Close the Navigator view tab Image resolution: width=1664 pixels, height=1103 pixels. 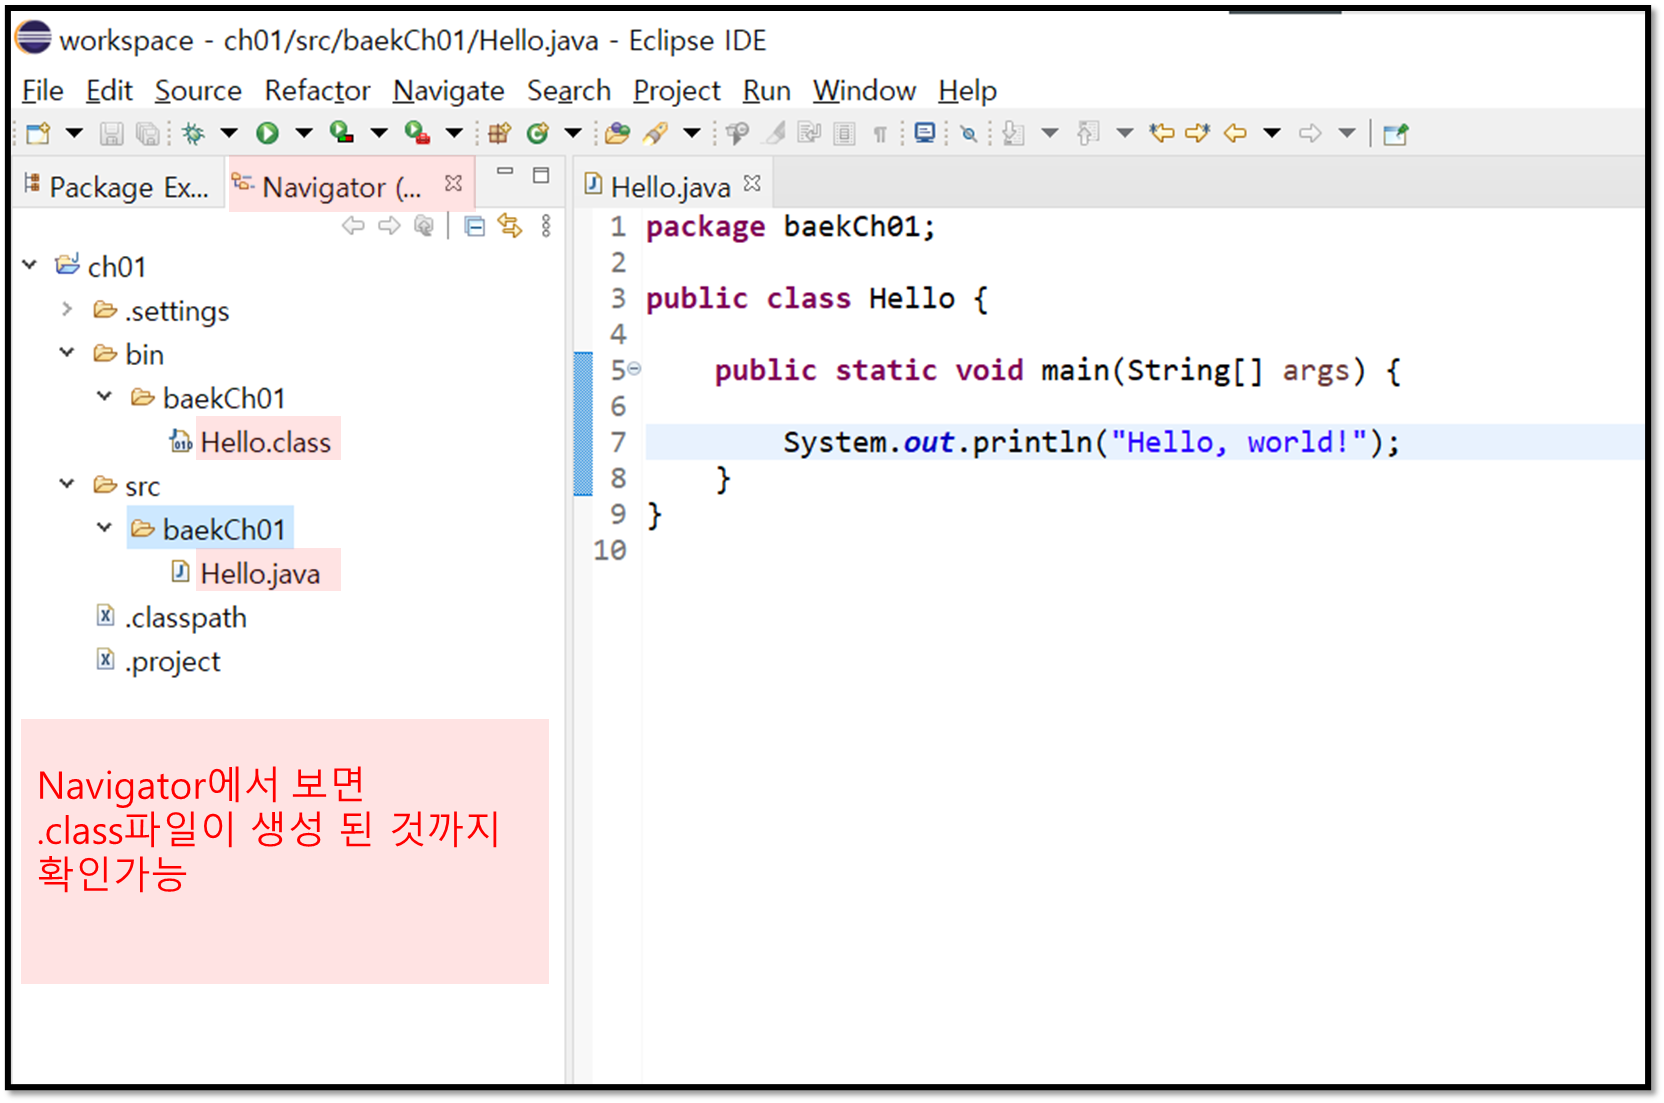pos(453,183)
